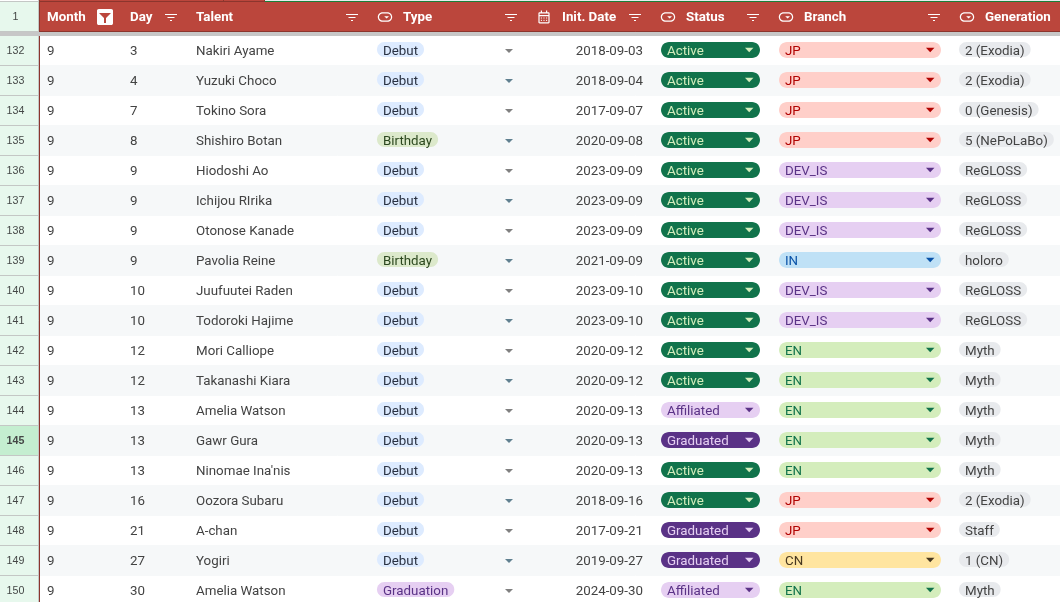
Task: Open the Talent column filter icon
Action: (x=351, y=17)
